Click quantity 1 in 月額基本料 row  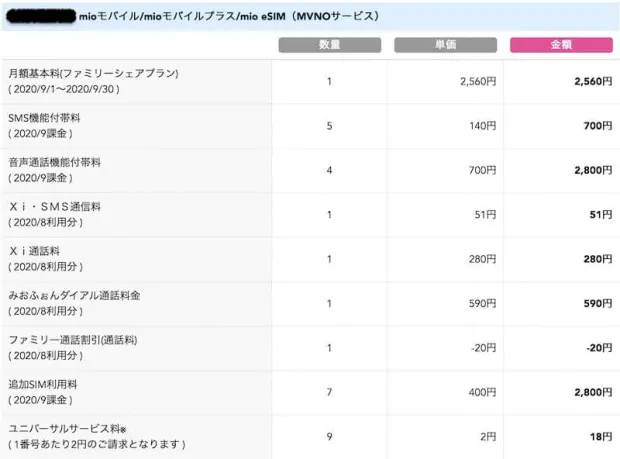click(329, 81)
